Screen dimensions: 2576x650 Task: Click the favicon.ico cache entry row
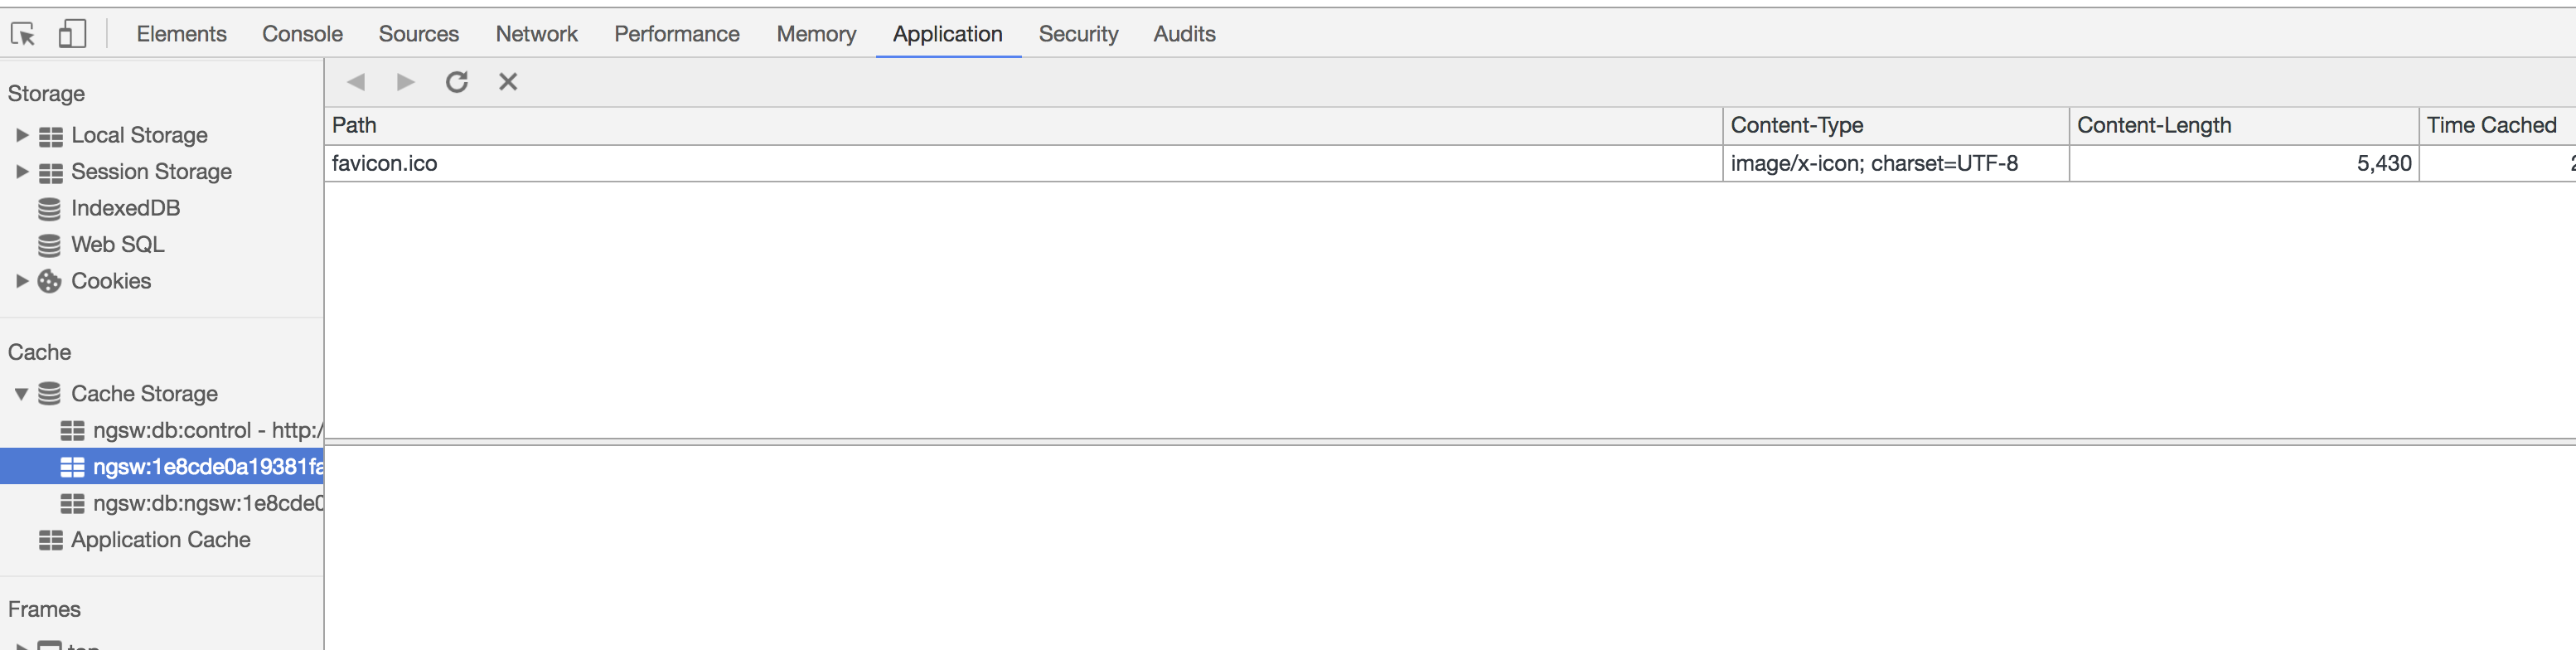click(385, 162)
